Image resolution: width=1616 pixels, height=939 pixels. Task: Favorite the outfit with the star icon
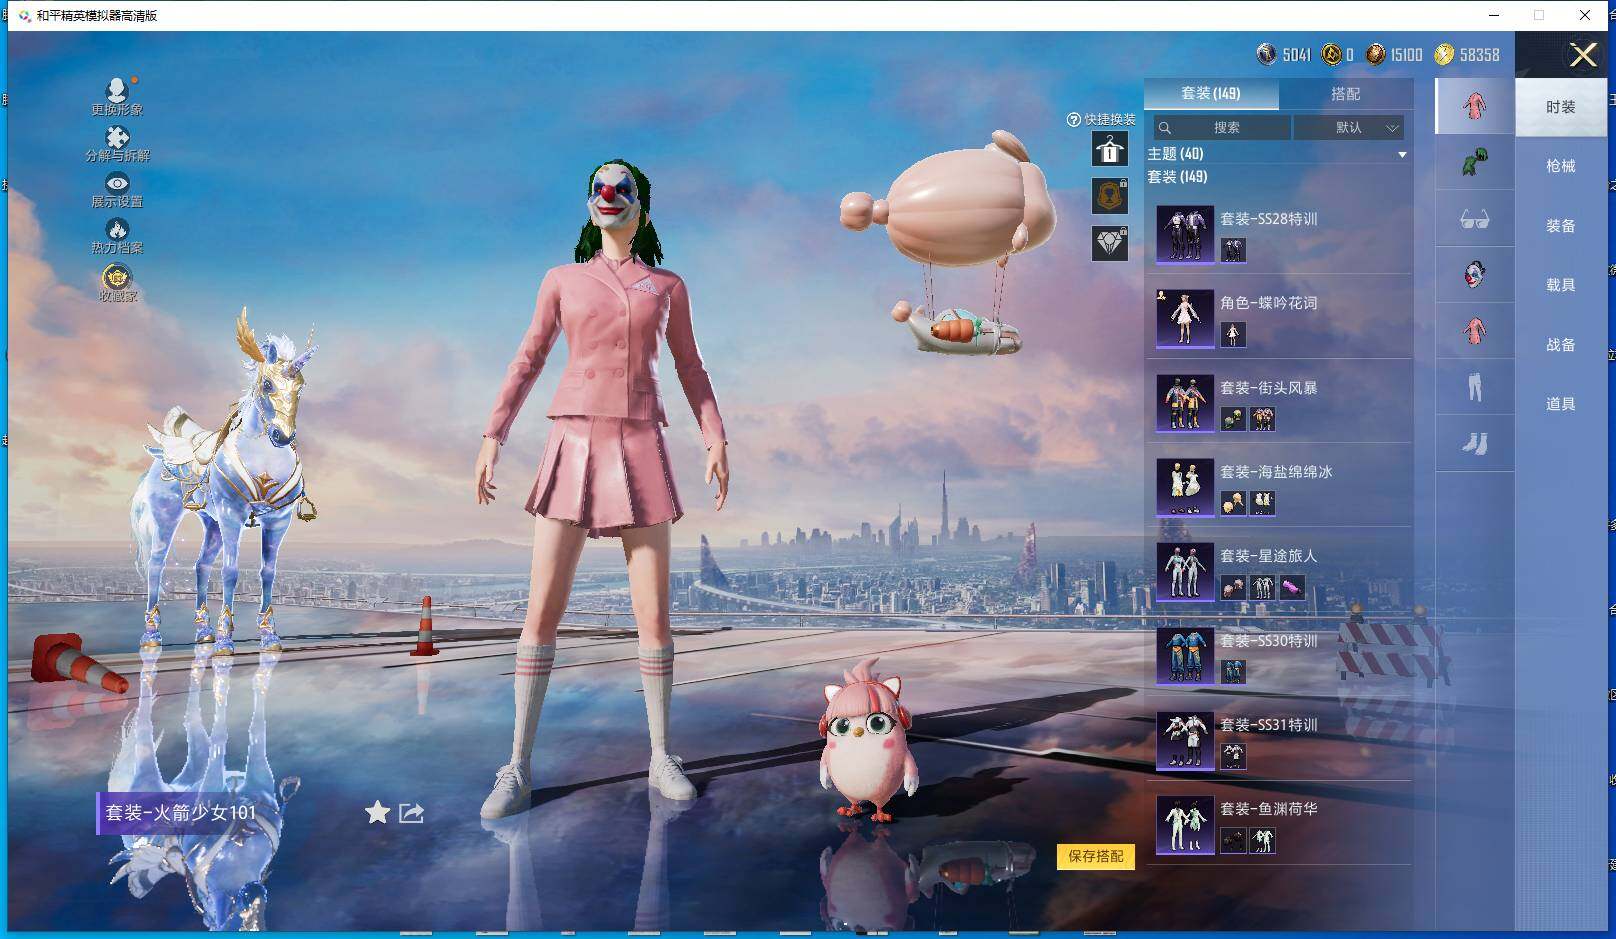click(377, 812)
